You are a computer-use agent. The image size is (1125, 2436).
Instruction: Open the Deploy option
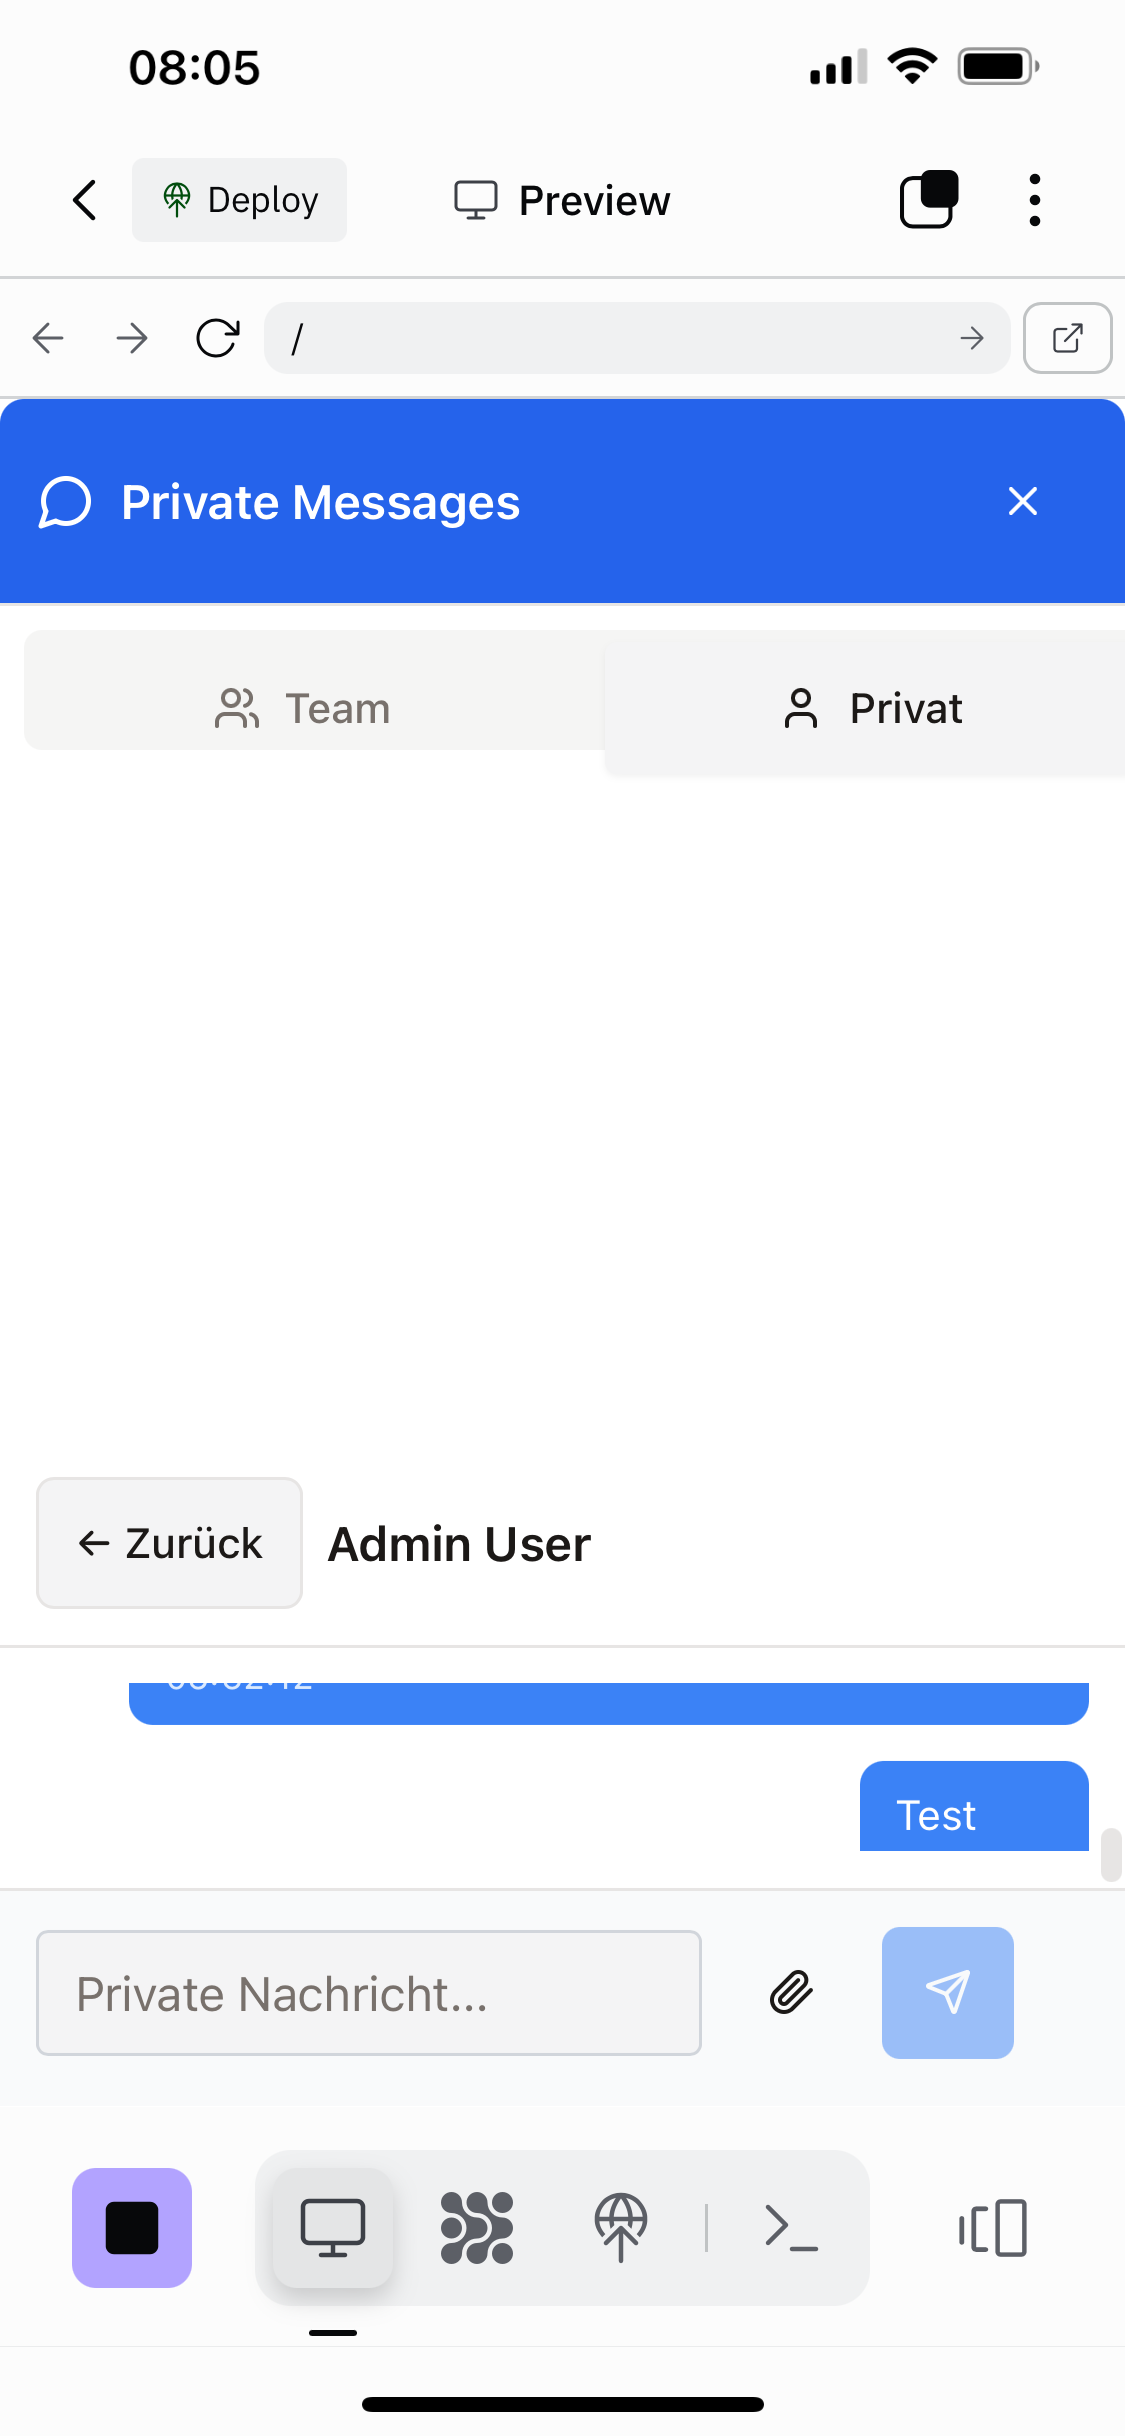point(240,200)
